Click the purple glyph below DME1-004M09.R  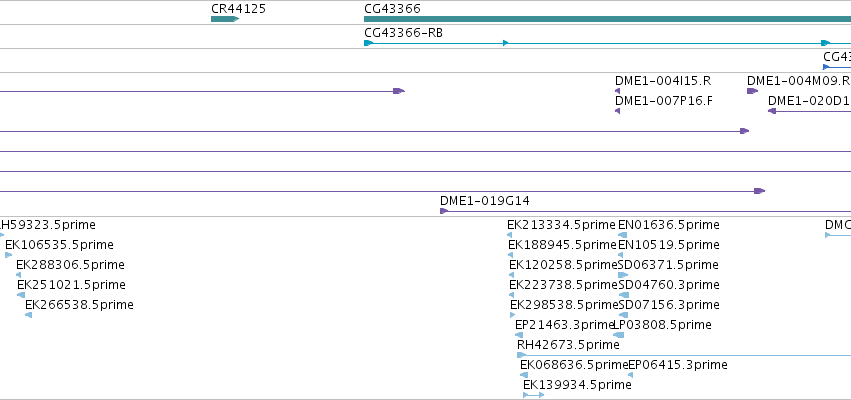click(x=752, y=91)
